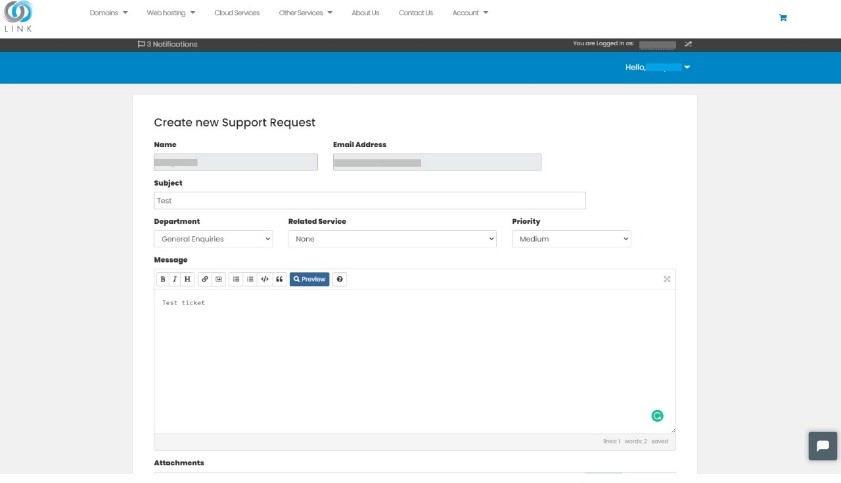Screen dimensions: 841x483
Task: Insert an image in the message
Action: point(218,279)
